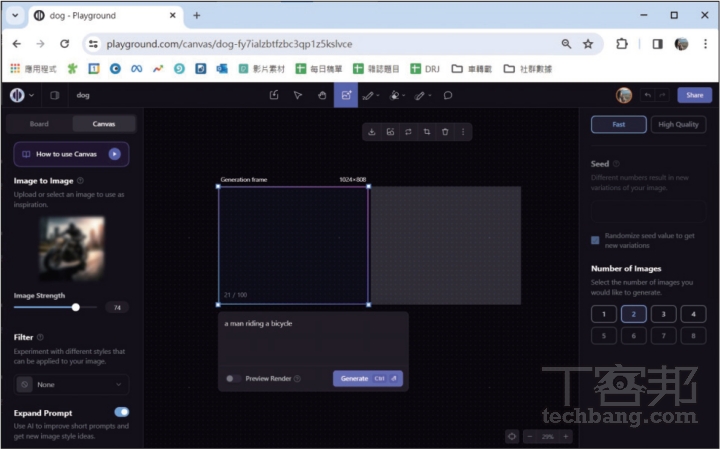720x449 pixels.
Task: Open the Filter help info icon
Action: coord(40,337)
